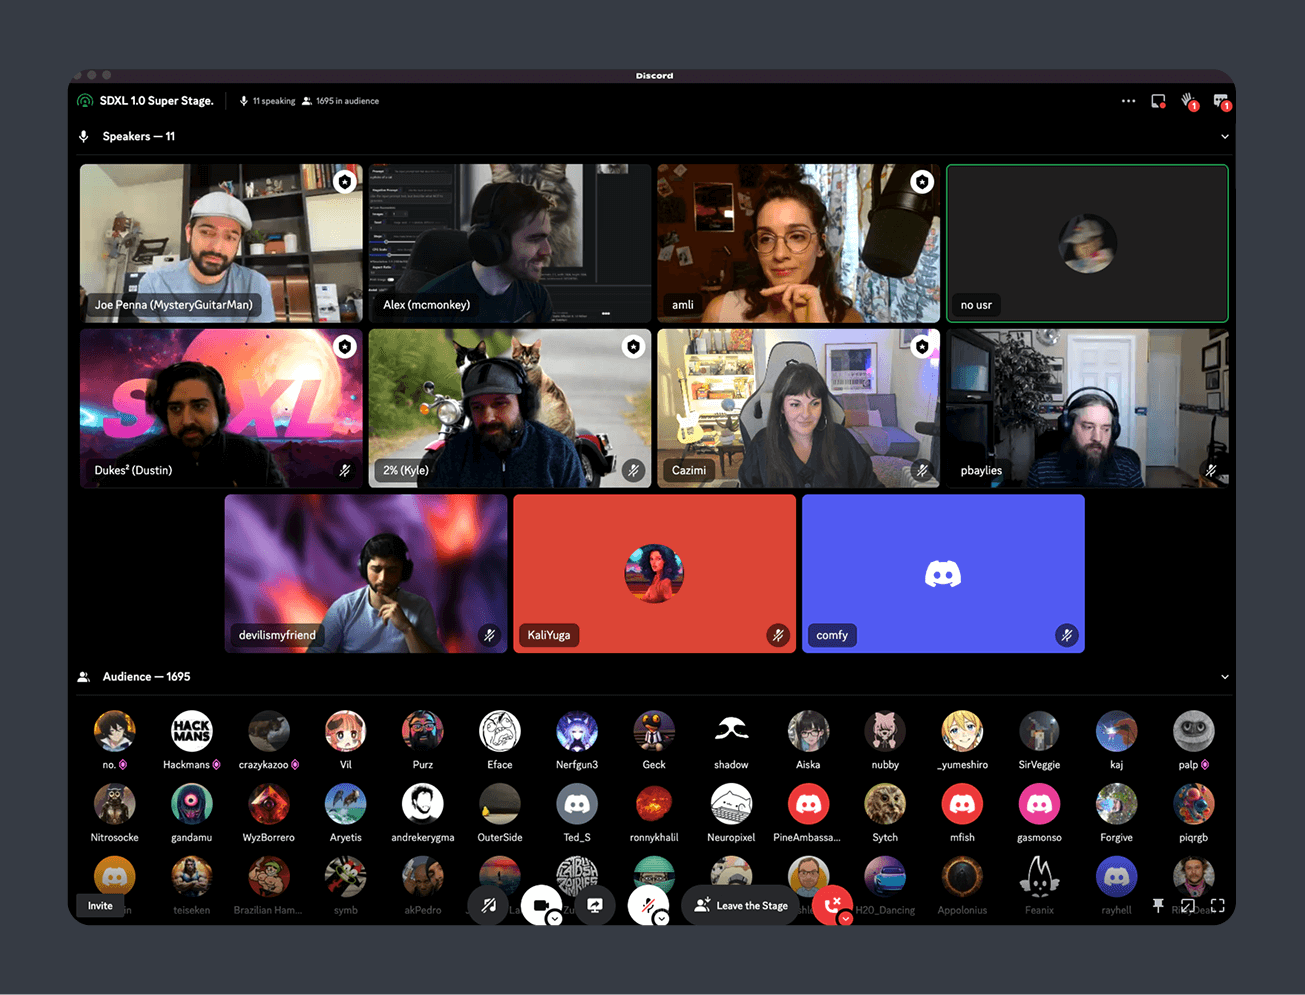This screenshot has width=1305, height=995.
Task: Click boost badge next to palp
Action: coord(1205,765)
